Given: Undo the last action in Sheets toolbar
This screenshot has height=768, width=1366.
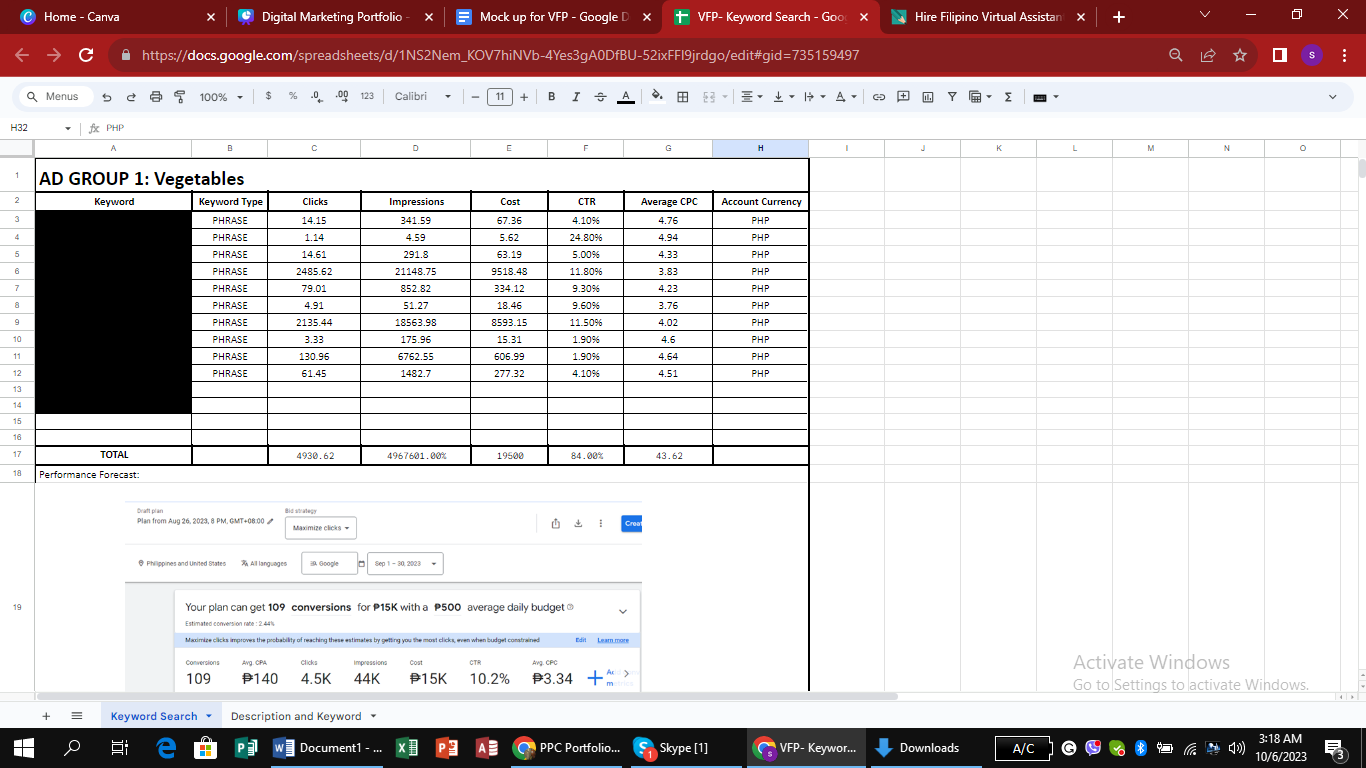Looking at the screenshot, I should pos(107,97).
